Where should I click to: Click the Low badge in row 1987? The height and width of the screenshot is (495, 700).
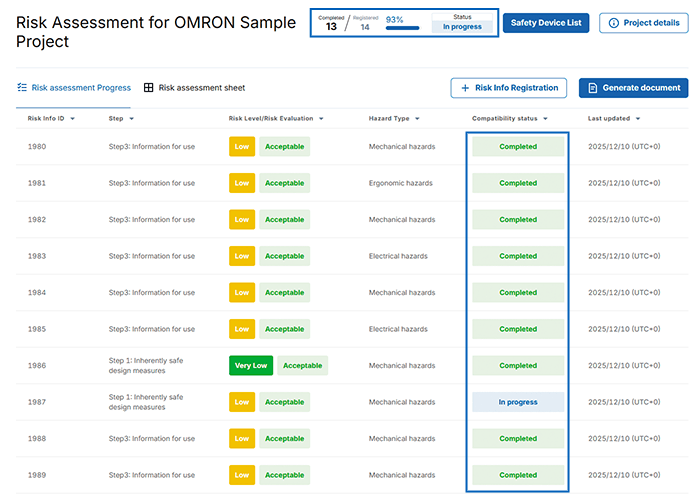pyautogui.click(x=242, y=402)
